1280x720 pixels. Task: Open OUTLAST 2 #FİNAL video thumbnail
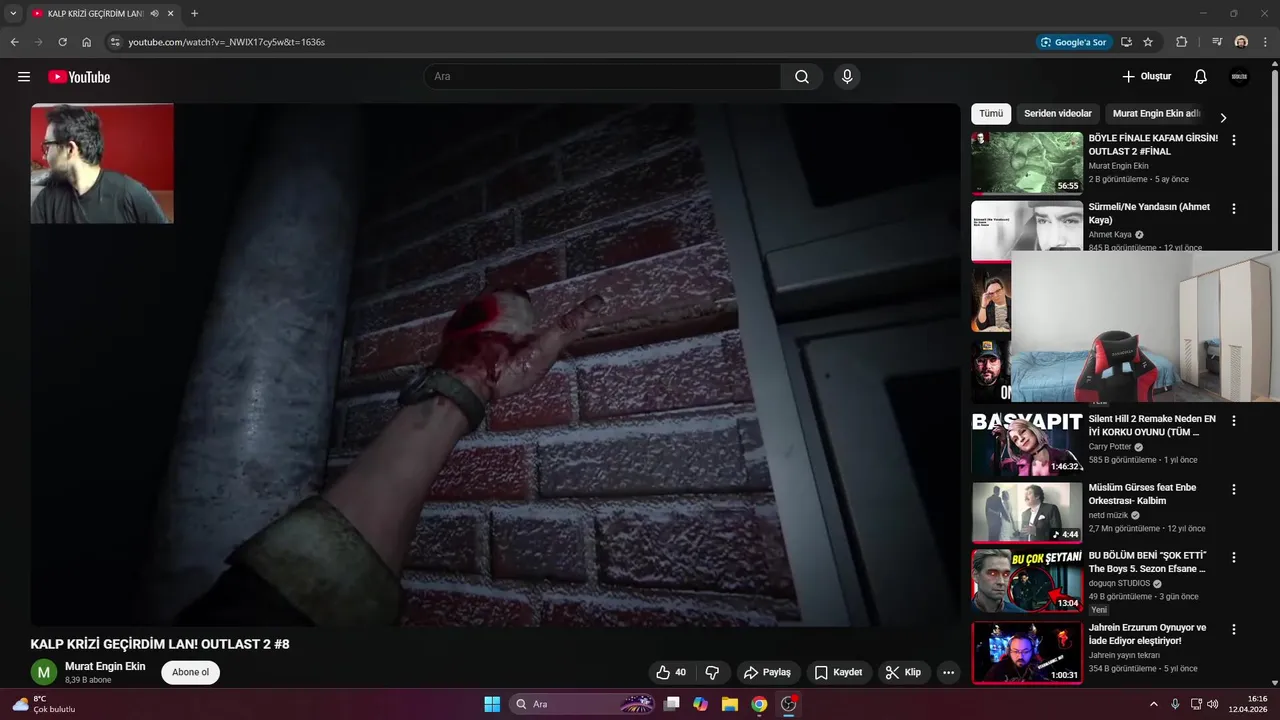pyautogui.click(x=1027, y=163)
